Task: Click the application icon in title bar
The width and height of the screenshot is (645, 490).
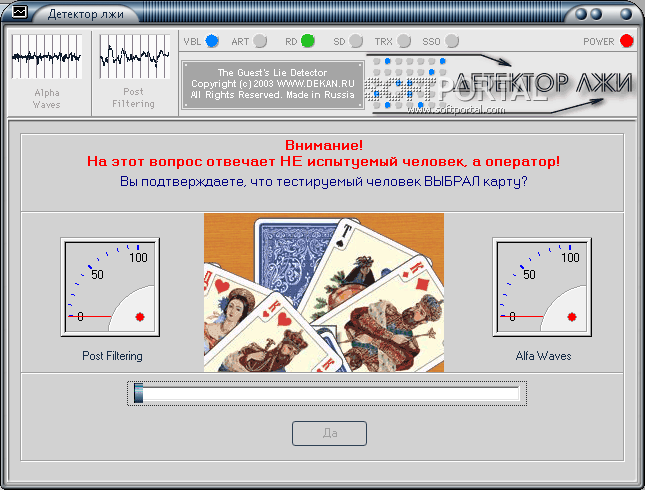Action: coord(19,12)
